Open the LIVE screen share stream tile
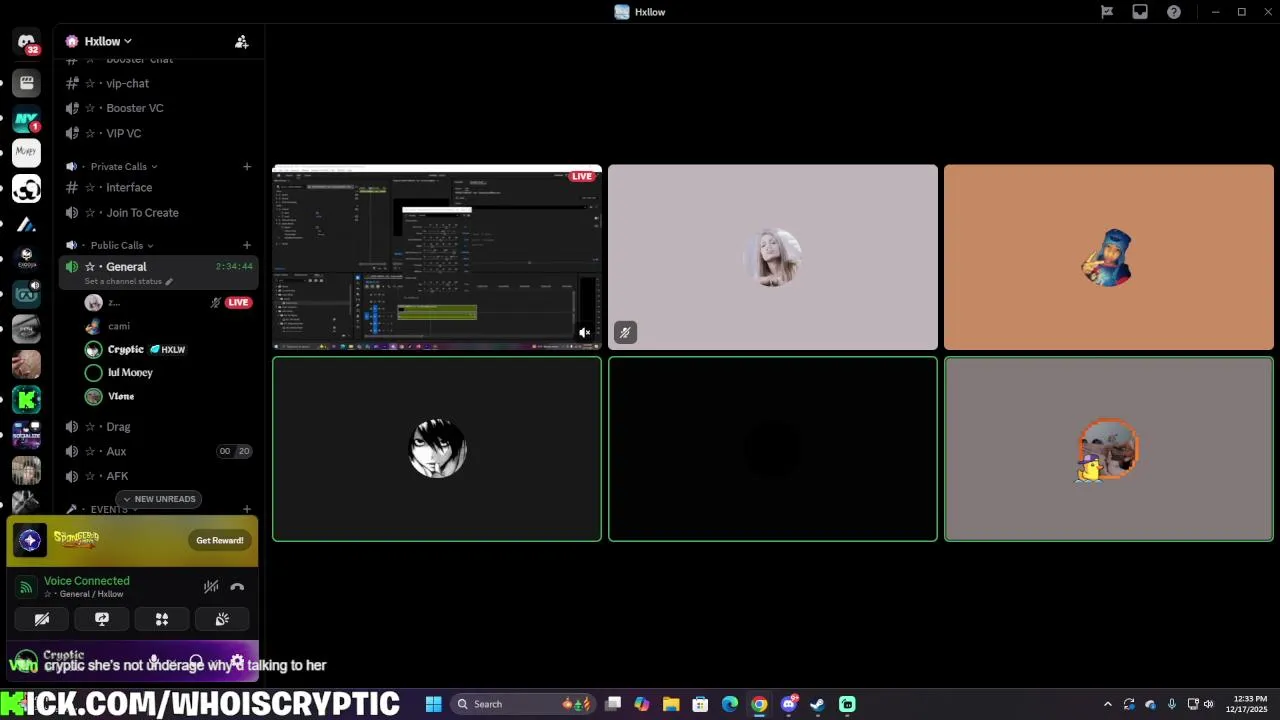 pyautogui.click(x=437, y=257)
